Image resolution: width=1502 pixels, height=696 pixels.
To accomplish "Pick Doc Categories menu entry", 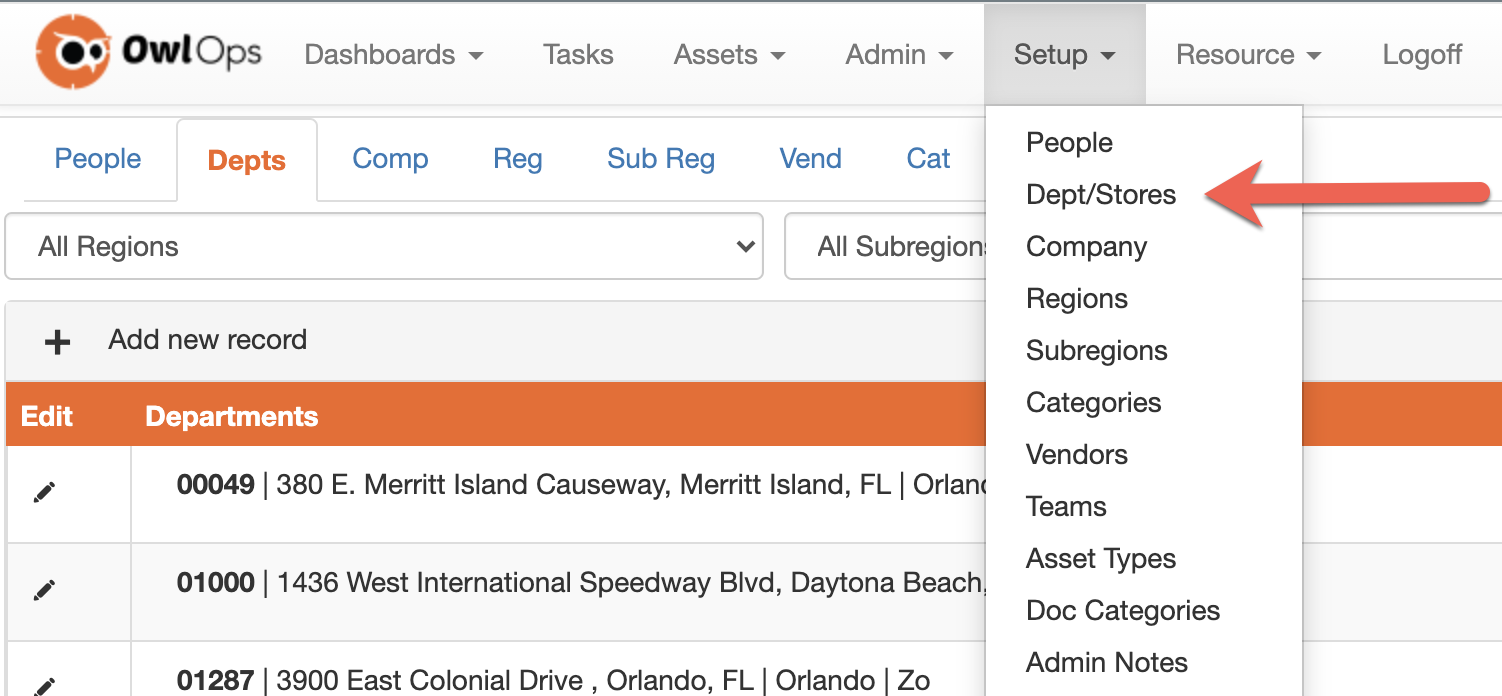I will pyautogui.click(x=1123, y=611).
